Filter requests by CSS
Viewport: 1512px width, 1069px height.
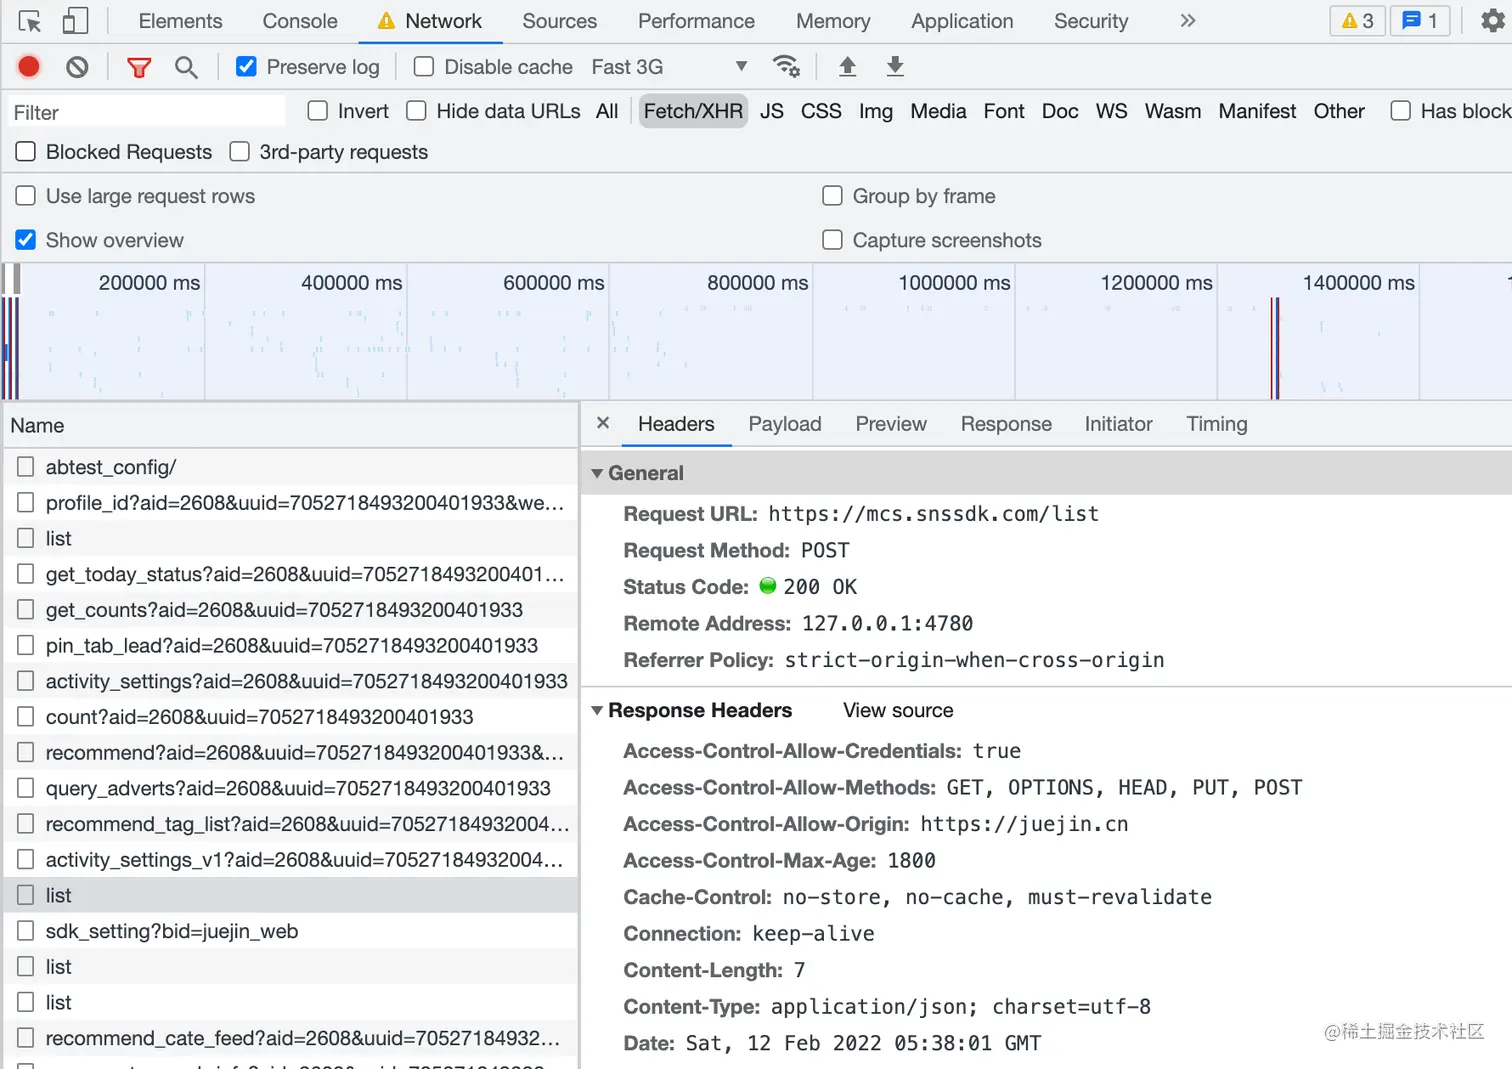pyautogui.click(x=821, y=111)
